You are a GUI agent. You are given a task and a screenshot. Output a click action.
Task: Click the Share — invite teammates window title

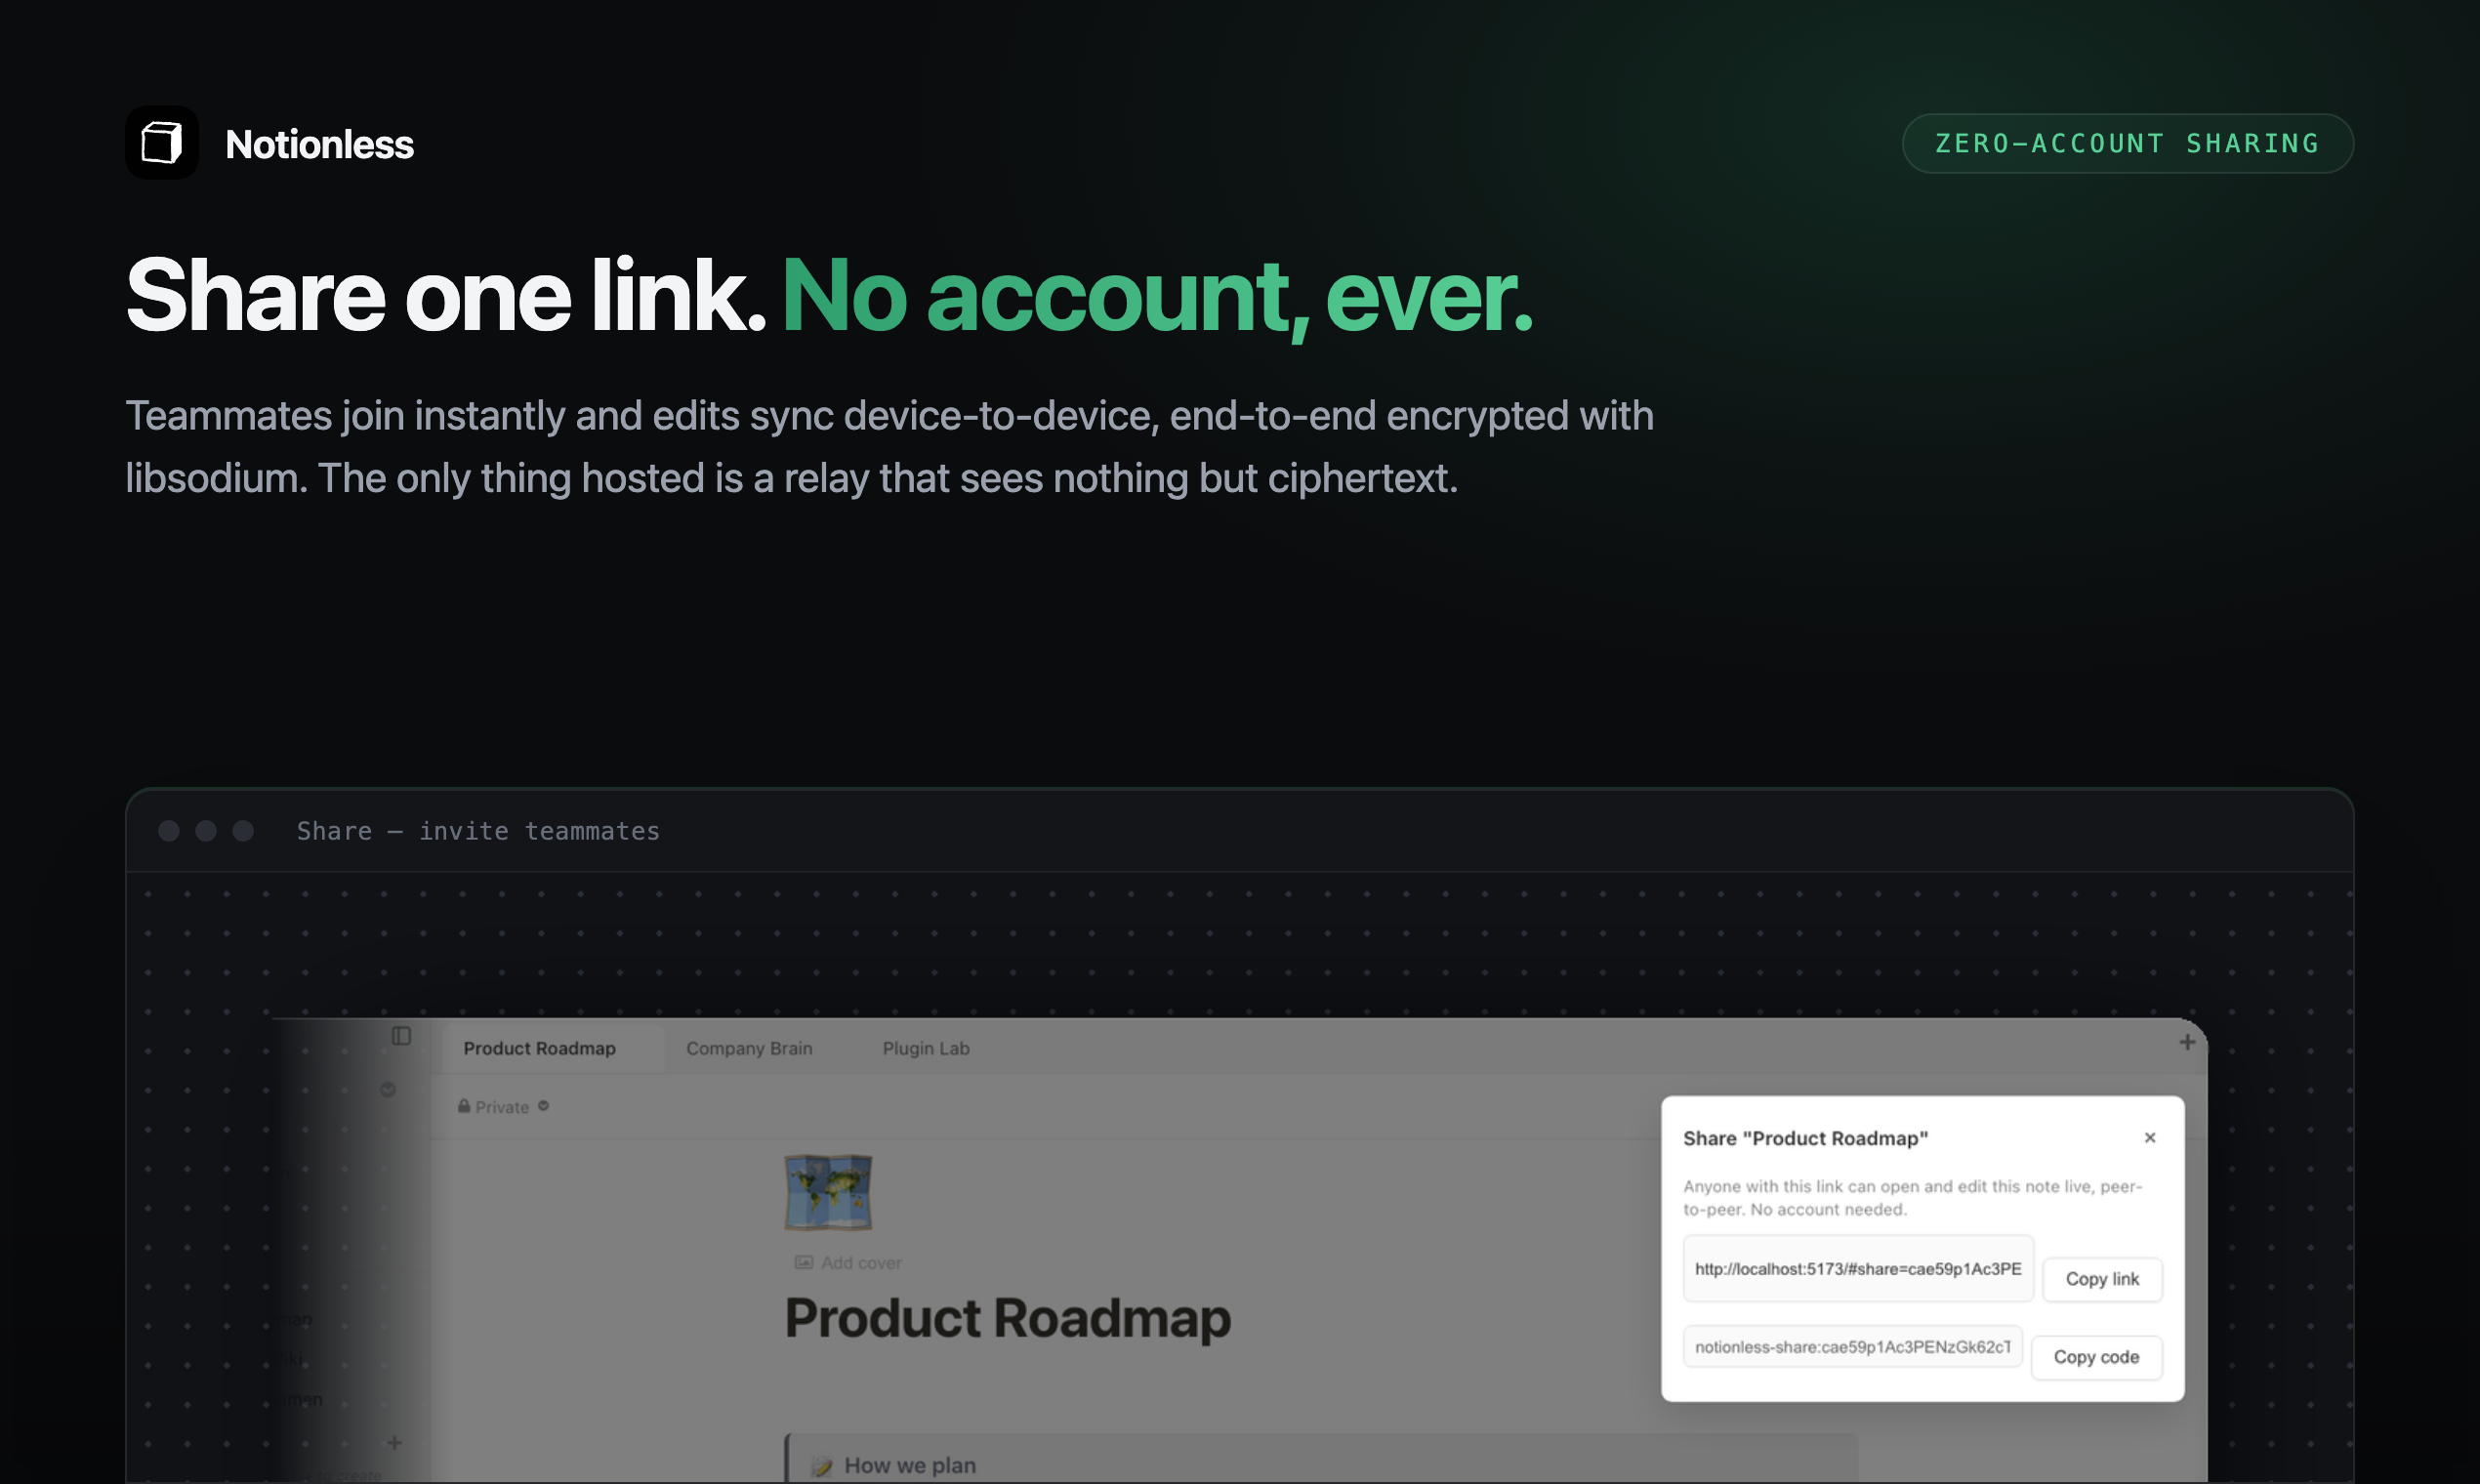click(x=478, y=831)
